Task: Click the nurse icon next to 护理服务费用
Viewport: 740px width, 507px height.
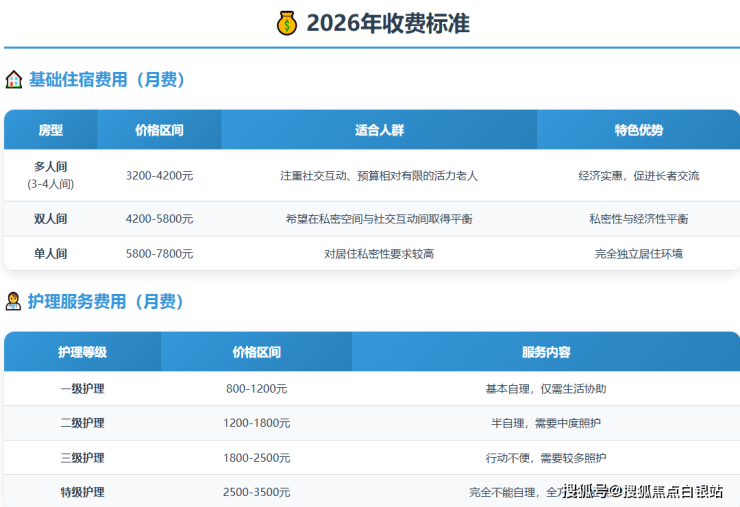Action: coord(14,301)
